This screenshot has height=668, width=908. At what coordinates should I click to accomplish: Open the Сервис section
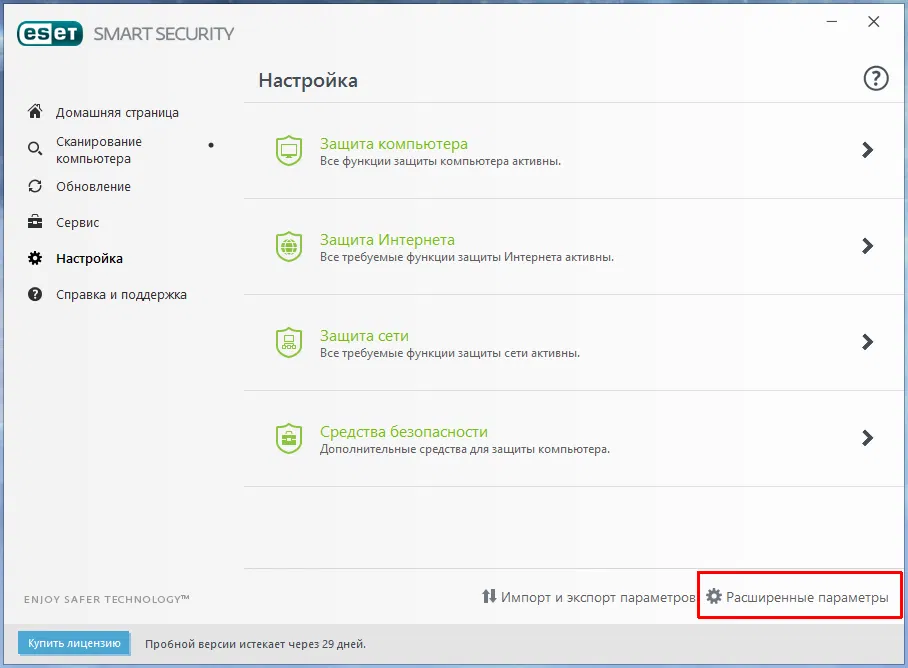coord(78,222)
